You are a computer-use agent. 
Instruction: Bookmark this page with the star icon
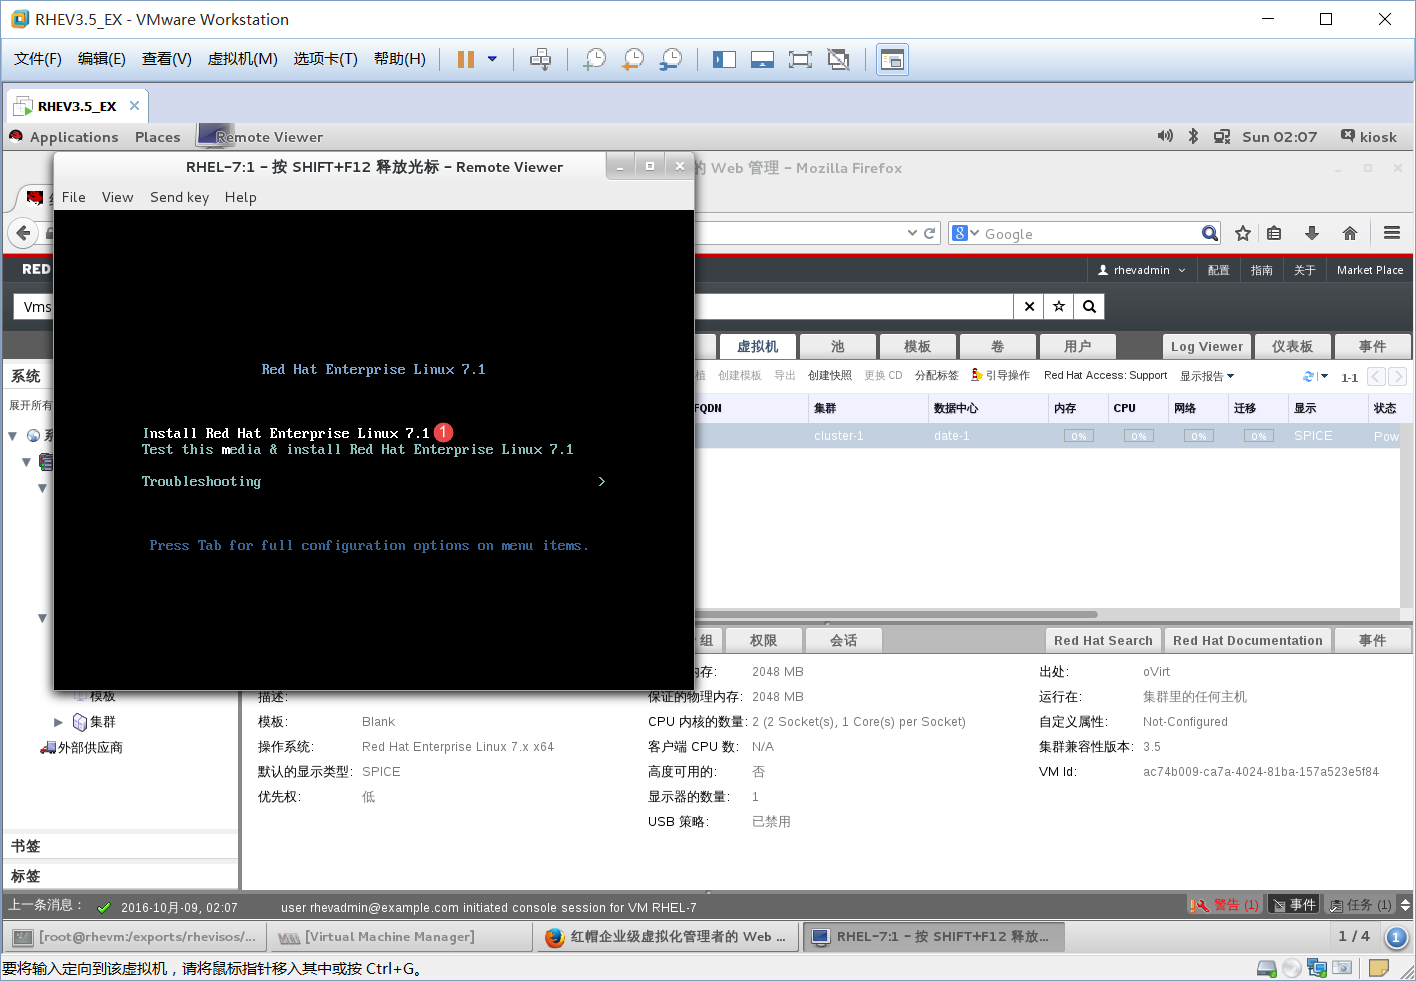point(1243,233)
